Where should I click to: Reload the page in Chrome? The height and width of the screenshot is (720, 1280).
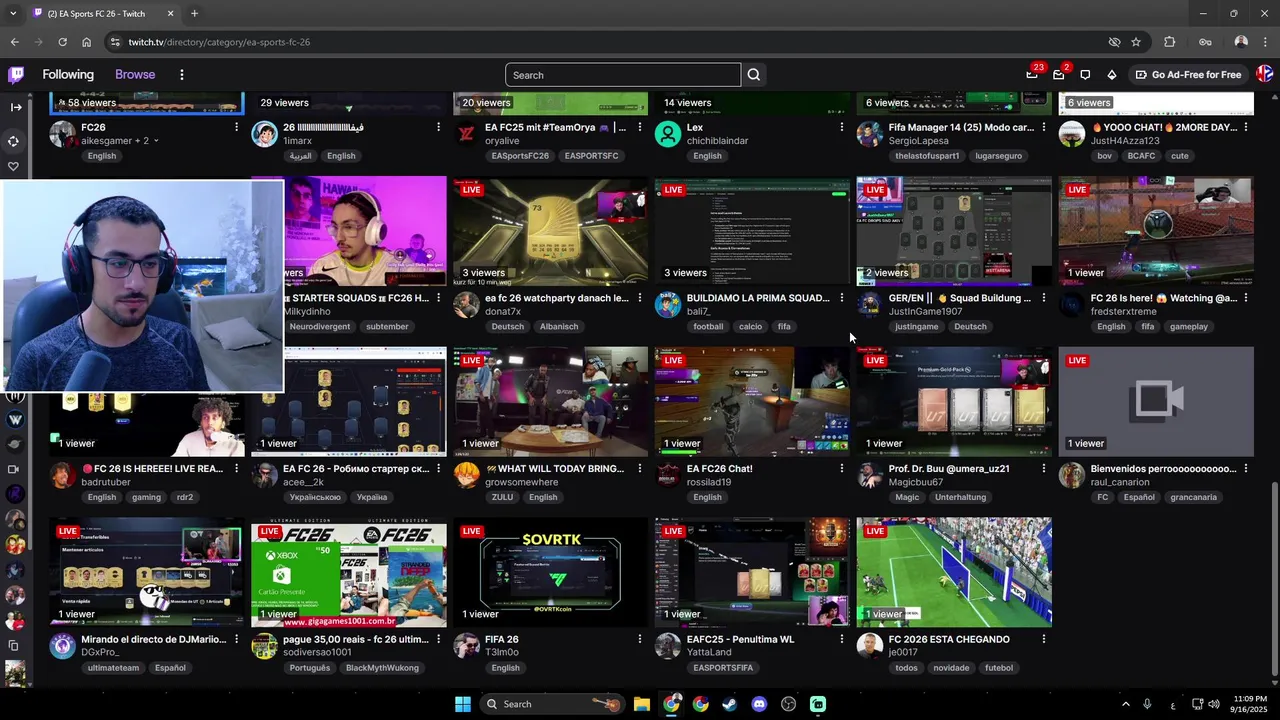[x=62, y=42]
